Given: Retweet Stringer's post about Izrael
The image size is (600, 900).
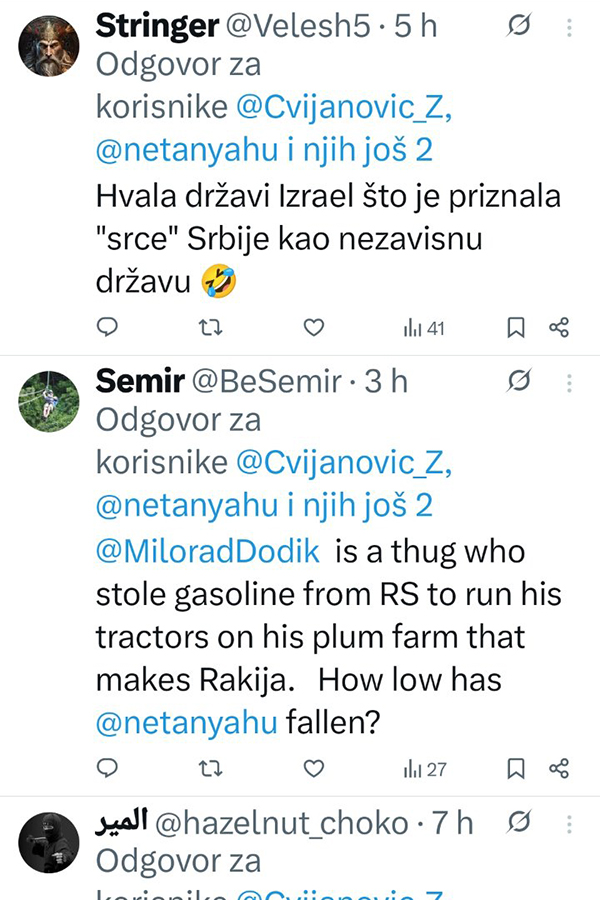Looking at the screenshot, I should [x=211, y=327].
